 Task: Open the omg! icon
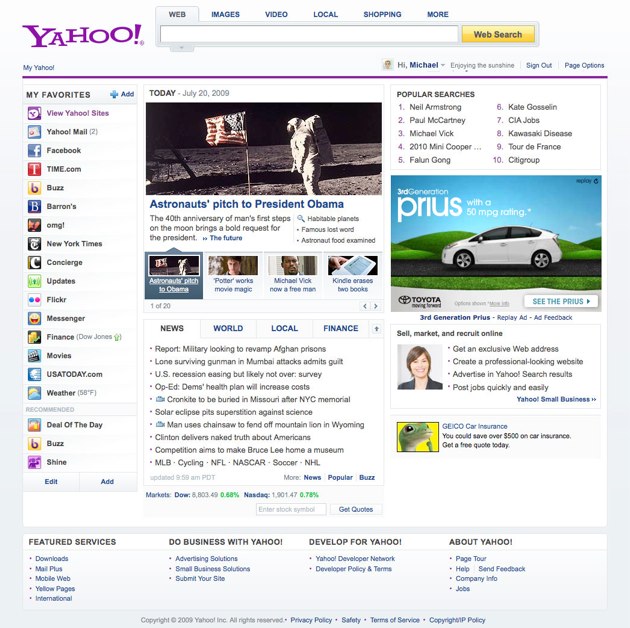[x=34, y=225]
